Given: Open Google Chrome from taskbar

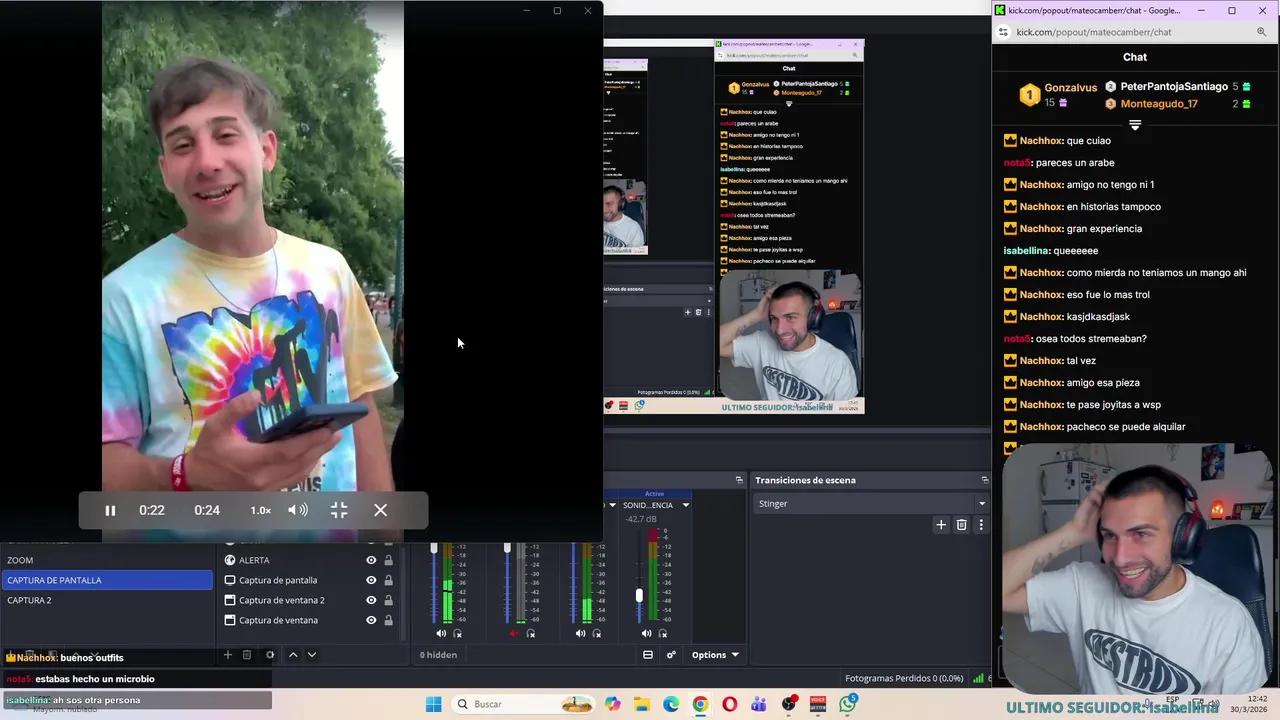Looking at the screenshot, I should (700, 704).
